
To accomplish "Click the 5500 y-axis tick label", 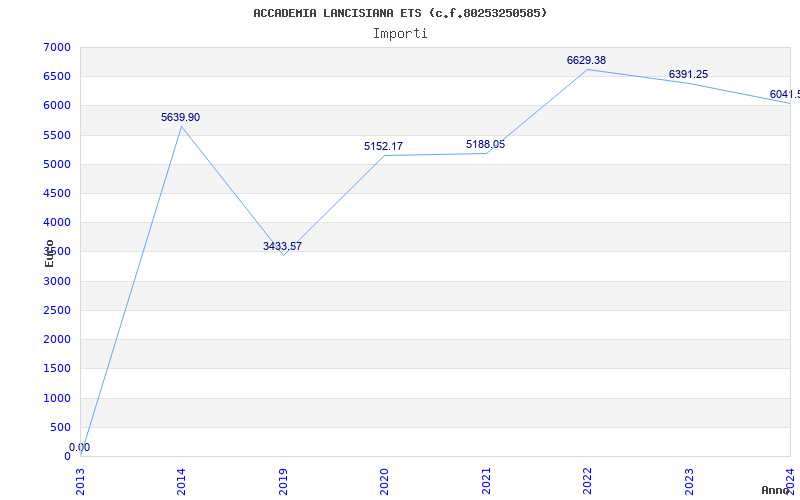I will click(x=57, y=135).
